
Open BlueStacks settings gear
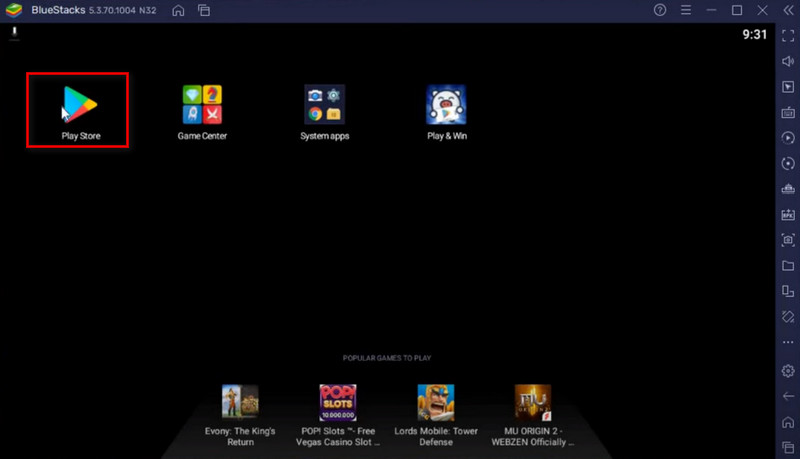click(x=788, y=371)
